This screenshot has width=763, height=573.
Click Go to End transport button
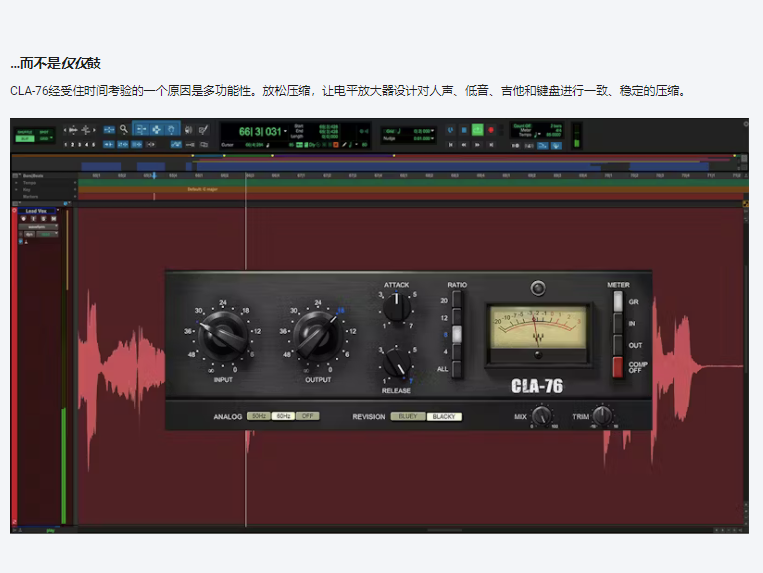(x=491, y=145)
